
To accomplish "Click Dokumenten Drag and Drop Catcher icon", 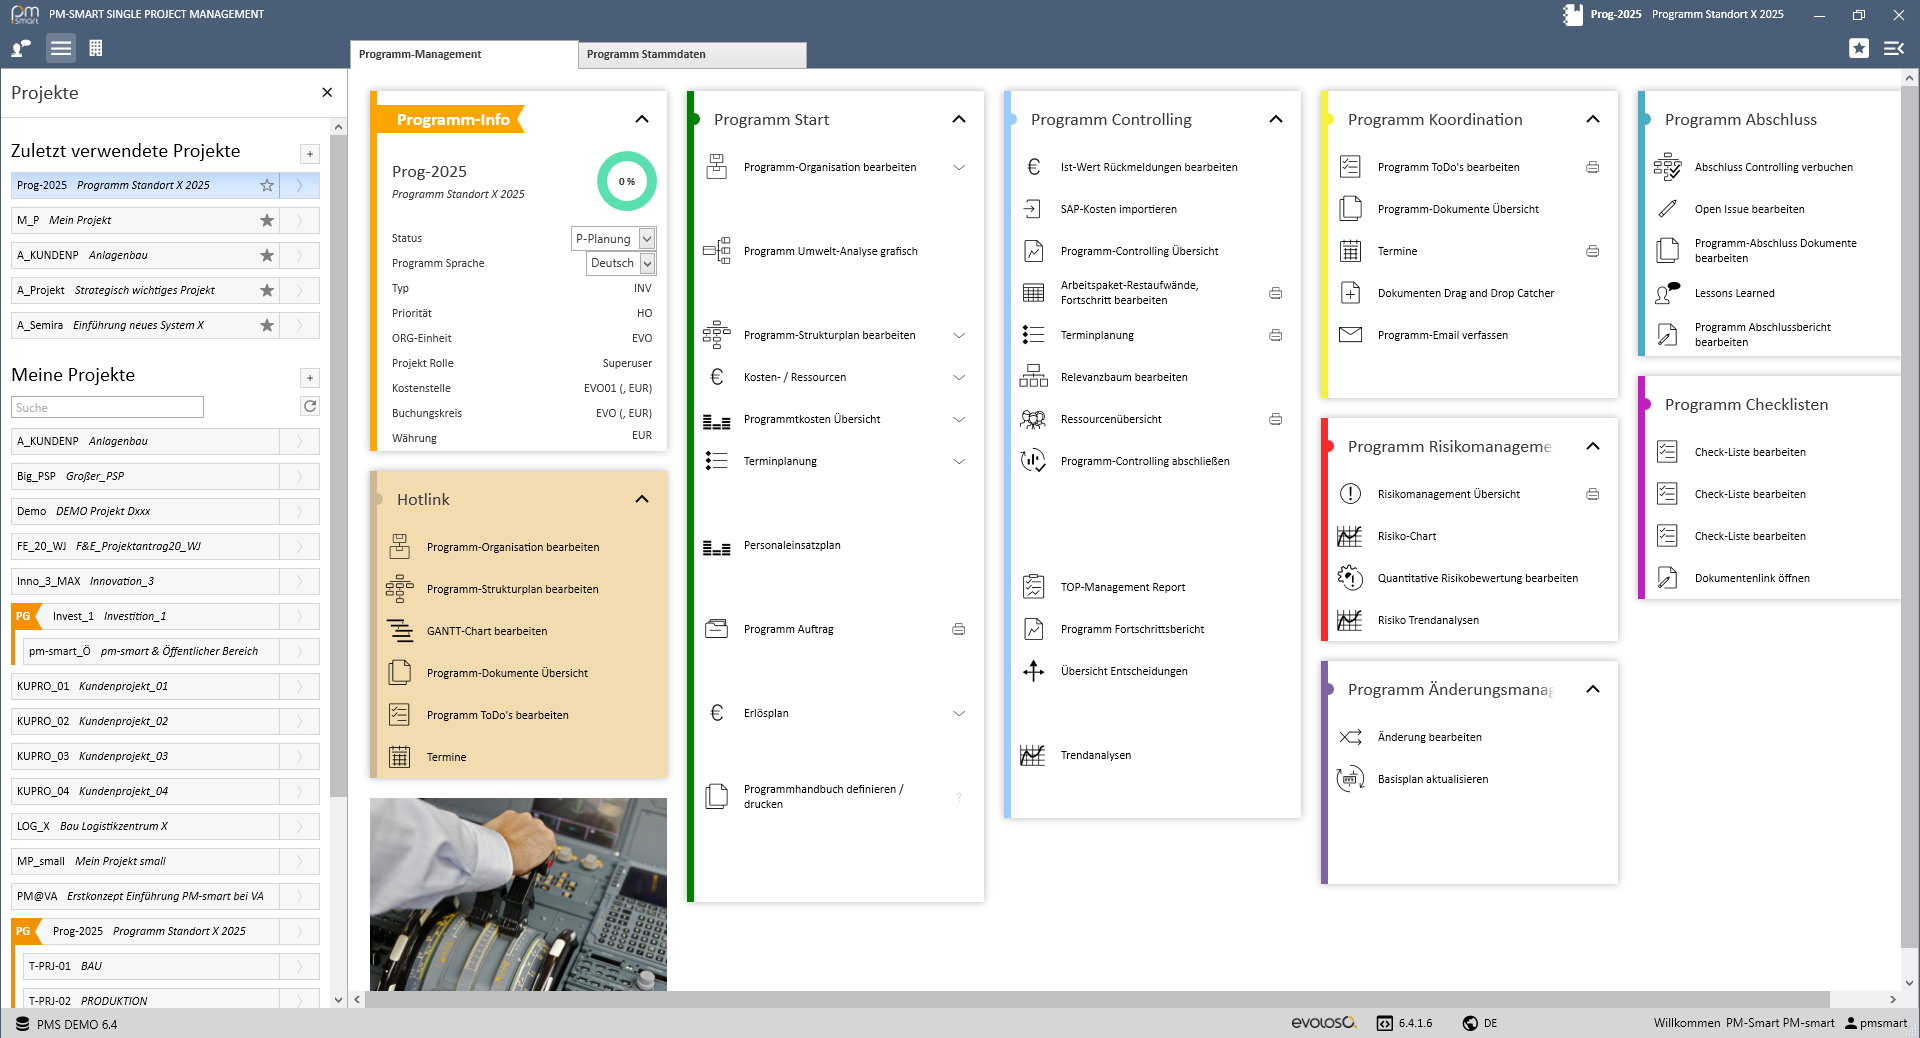I will tap(1350, 293).
